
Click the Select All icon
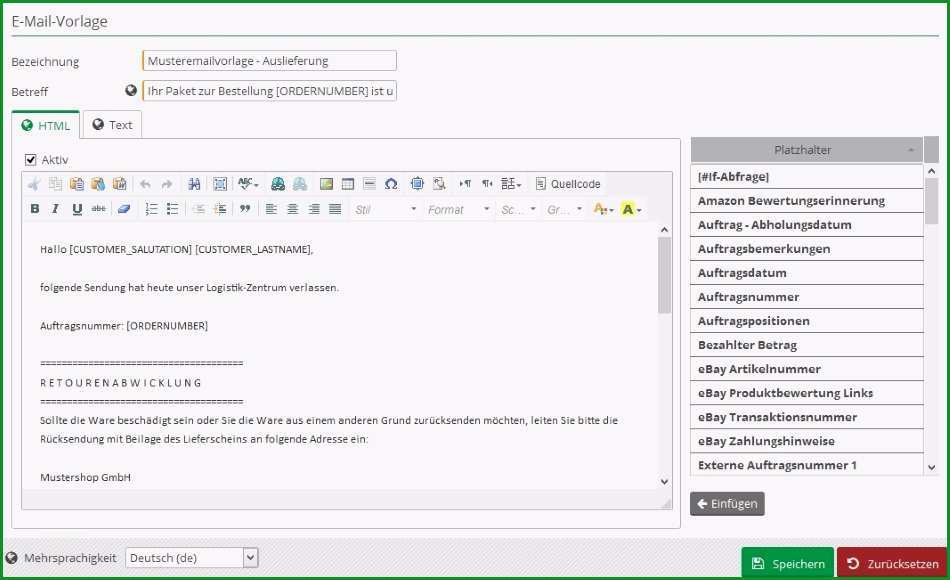coord(220,184)
